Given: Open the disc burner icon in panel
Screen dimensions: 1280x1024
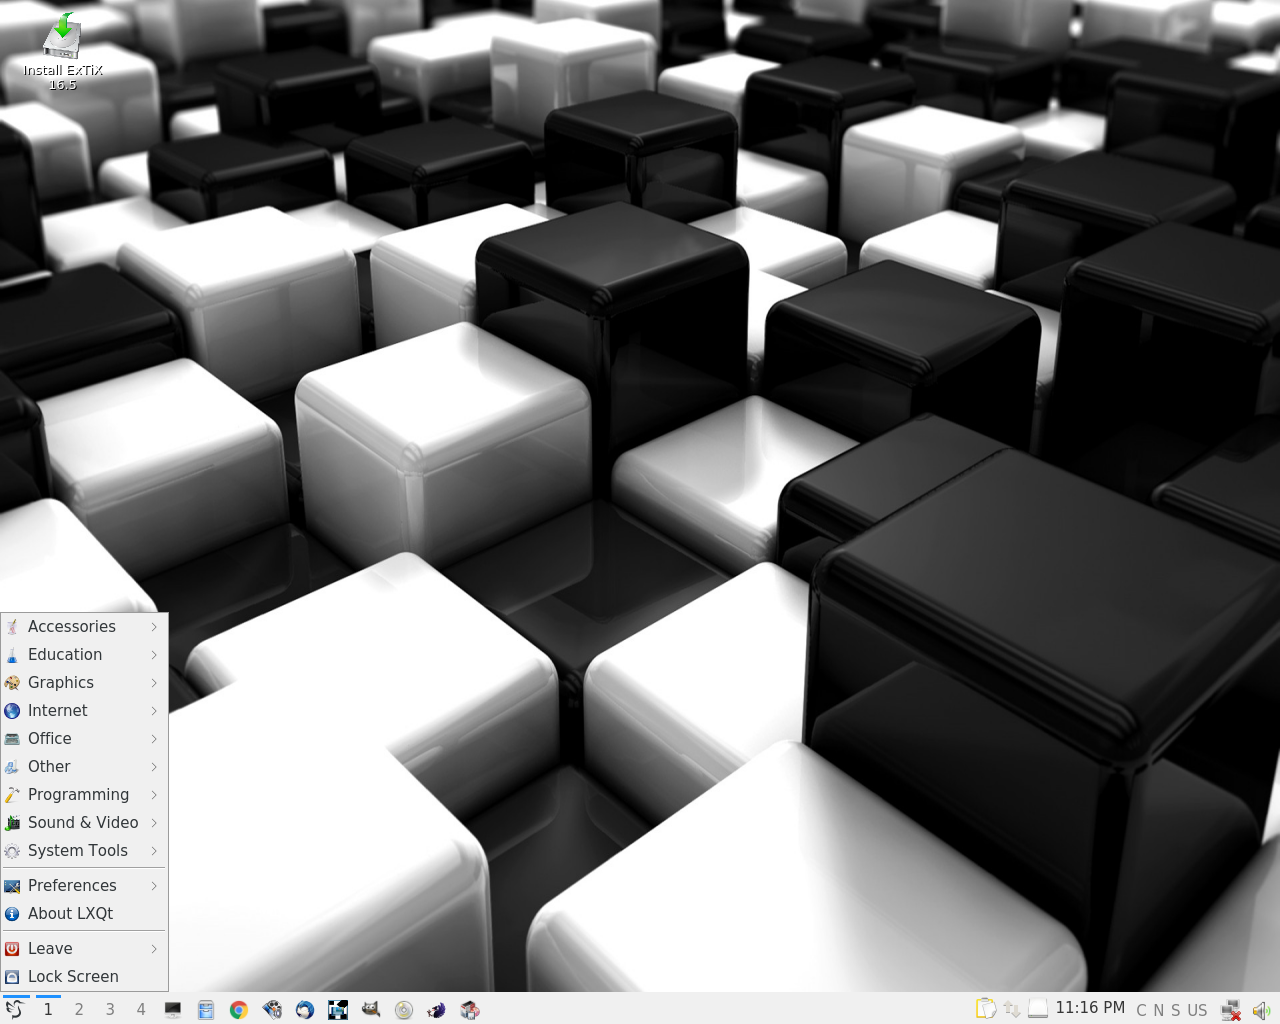Looking at the screenshot, I should coord(404,1010).
